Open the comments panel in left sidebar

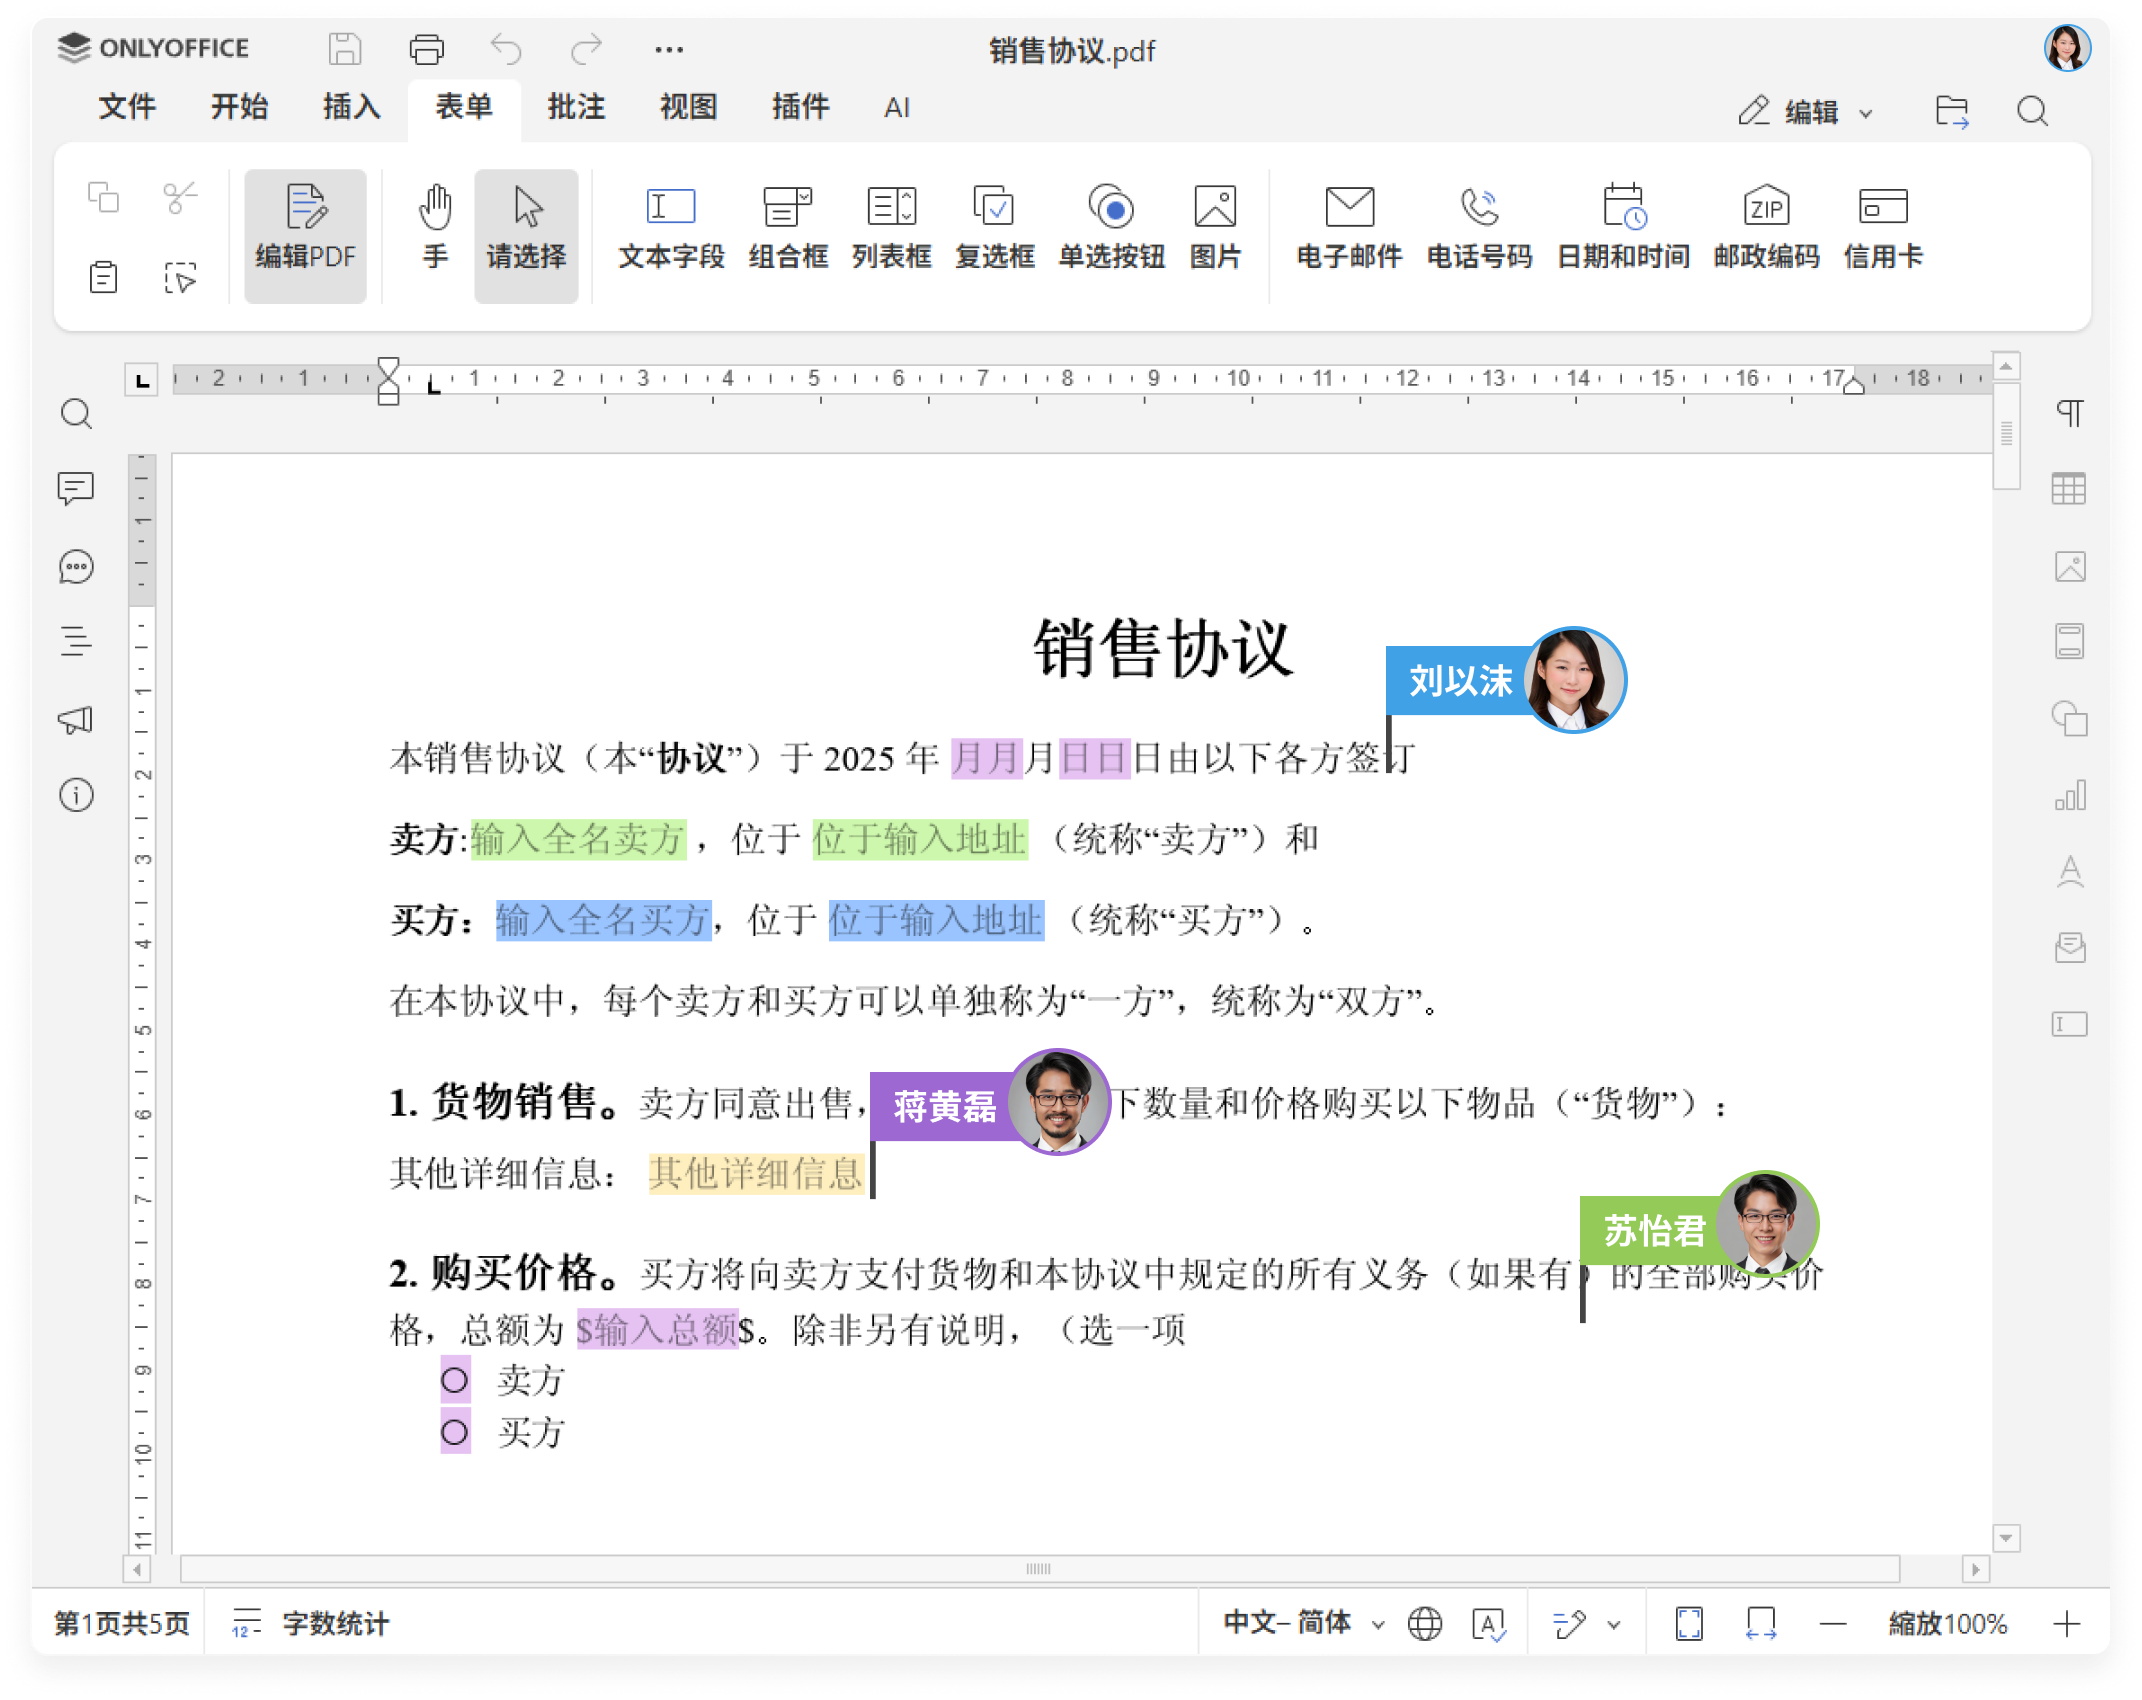coord(76,489)
